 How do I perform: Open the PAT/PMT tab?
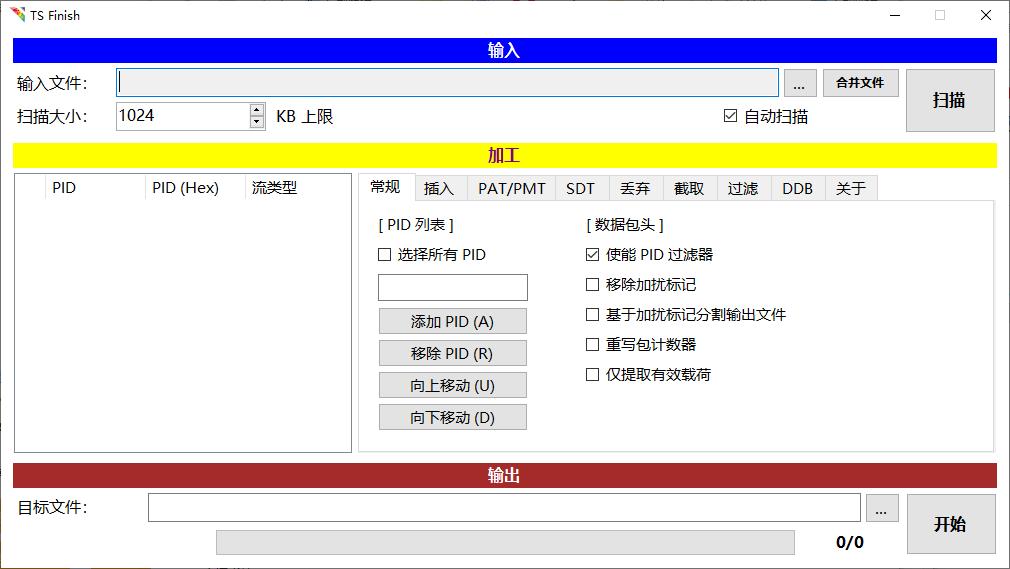pos(511,188)
